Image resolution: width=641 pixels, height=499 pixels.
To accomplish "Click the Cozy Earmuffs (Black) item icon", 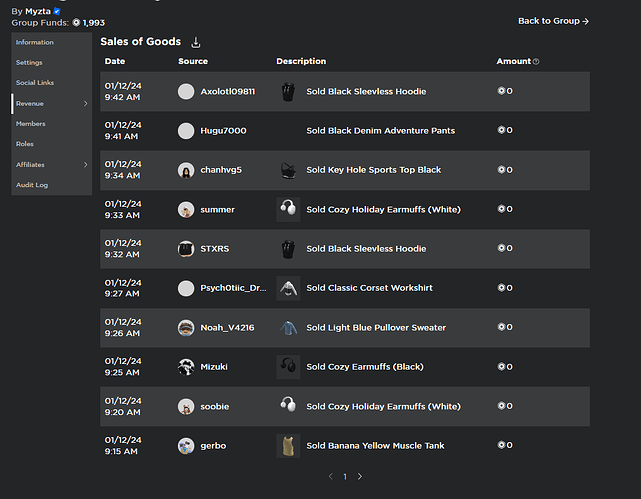I will coord(288,367).
